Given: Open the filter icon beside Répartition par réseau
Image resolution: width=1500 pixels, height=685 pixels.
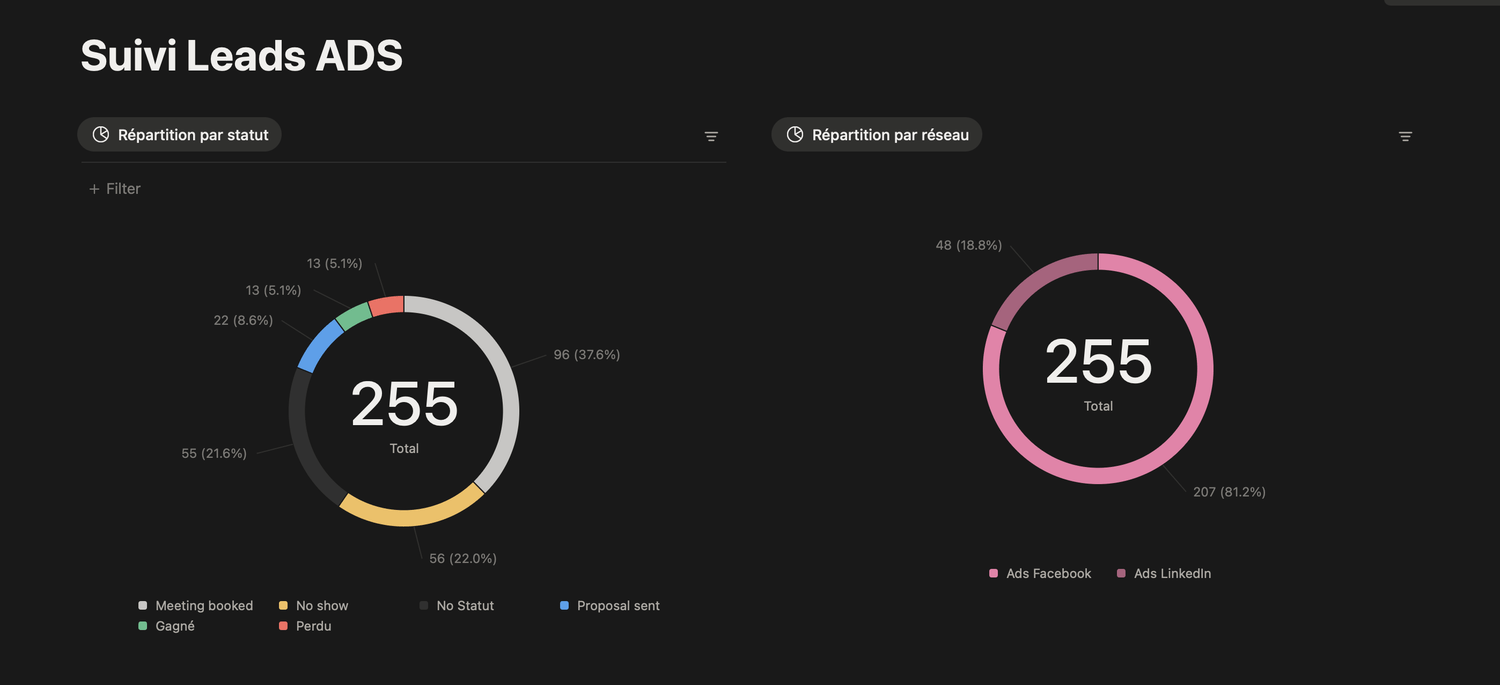Looking at the screenshot, I should (x=1405, y=136).
